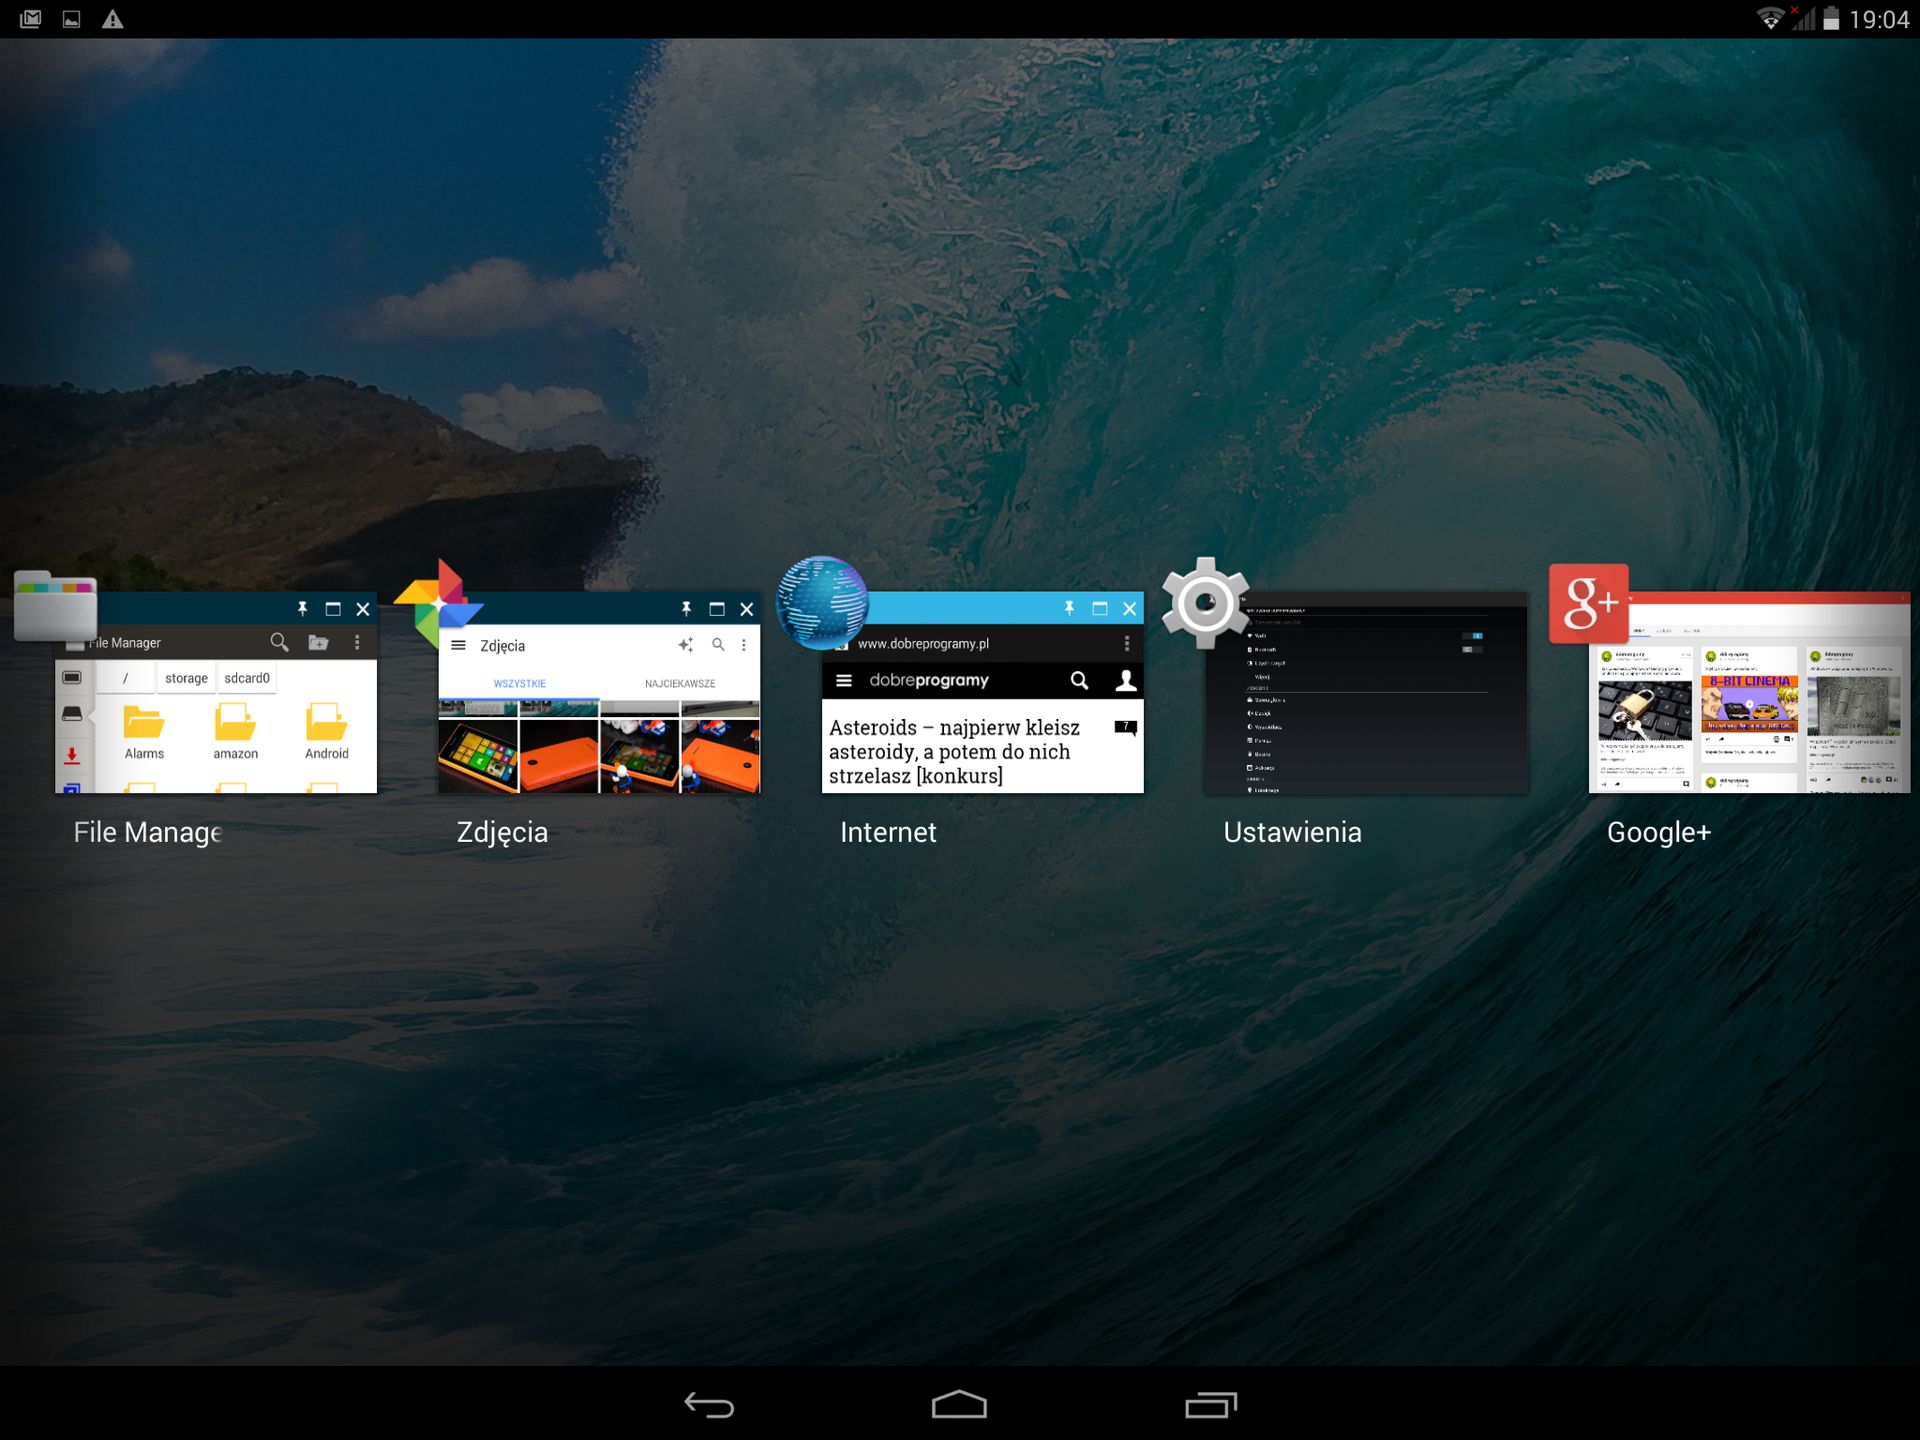Toggle the first switch in Ustawienia preview
The height and width of the screenshot is (1440, 1920).
[1472, 636]
